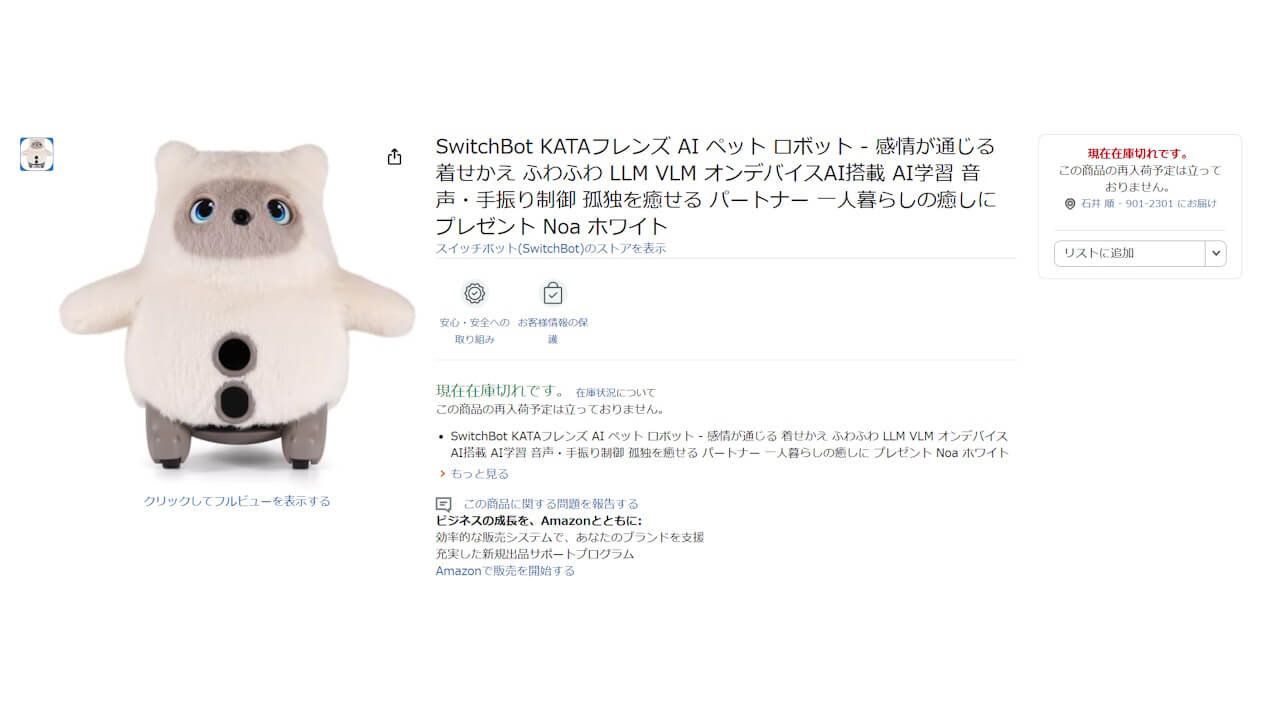Select the product thumbnail image

click(37, 154)
